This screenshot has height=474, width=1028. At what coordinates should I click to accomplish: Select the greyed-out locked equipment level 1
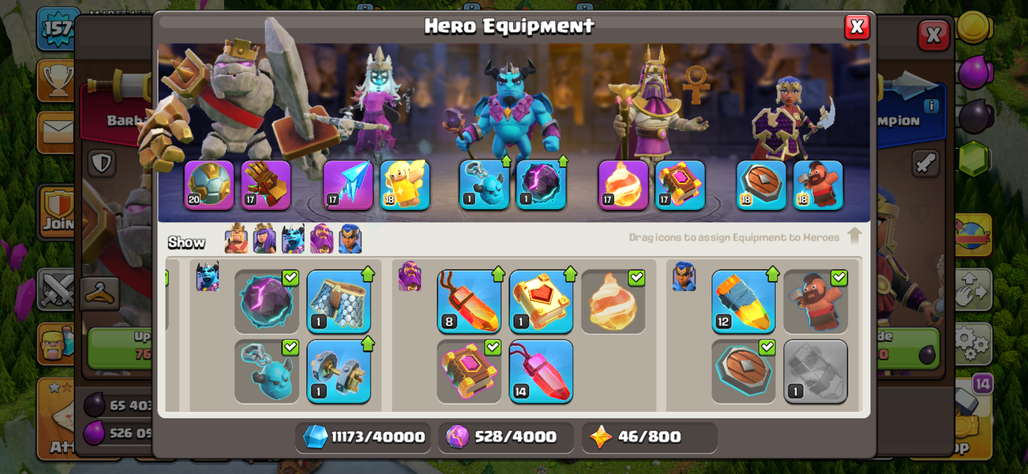[x=816, y=371]
